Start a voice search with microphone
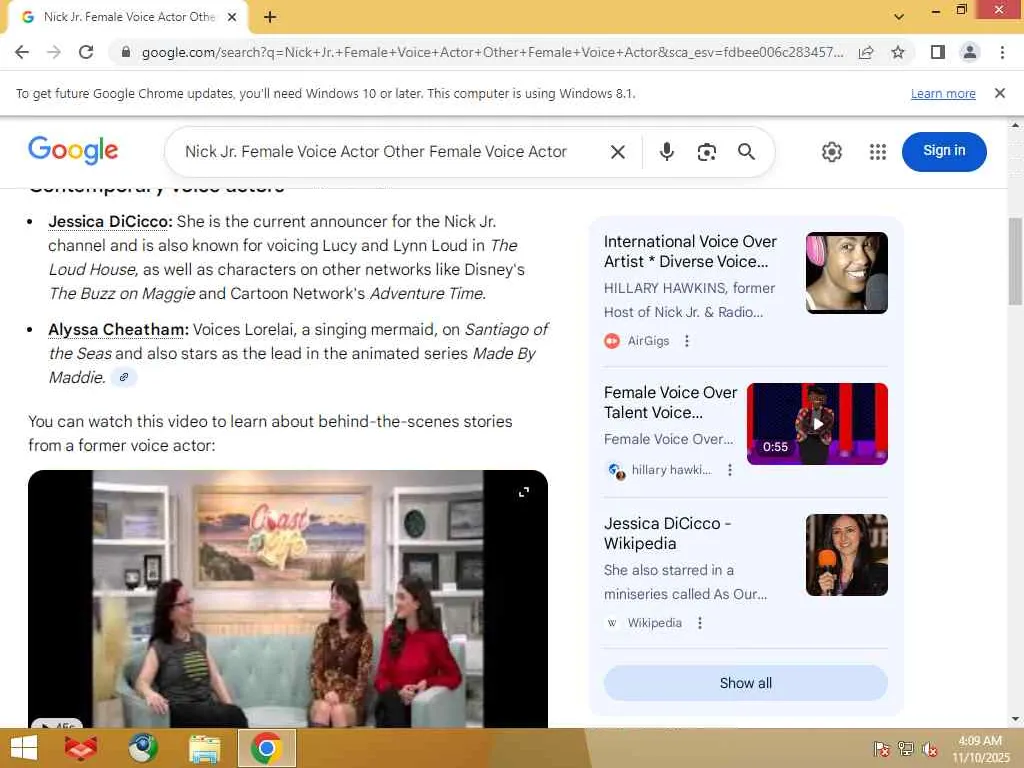 point(666,152)
